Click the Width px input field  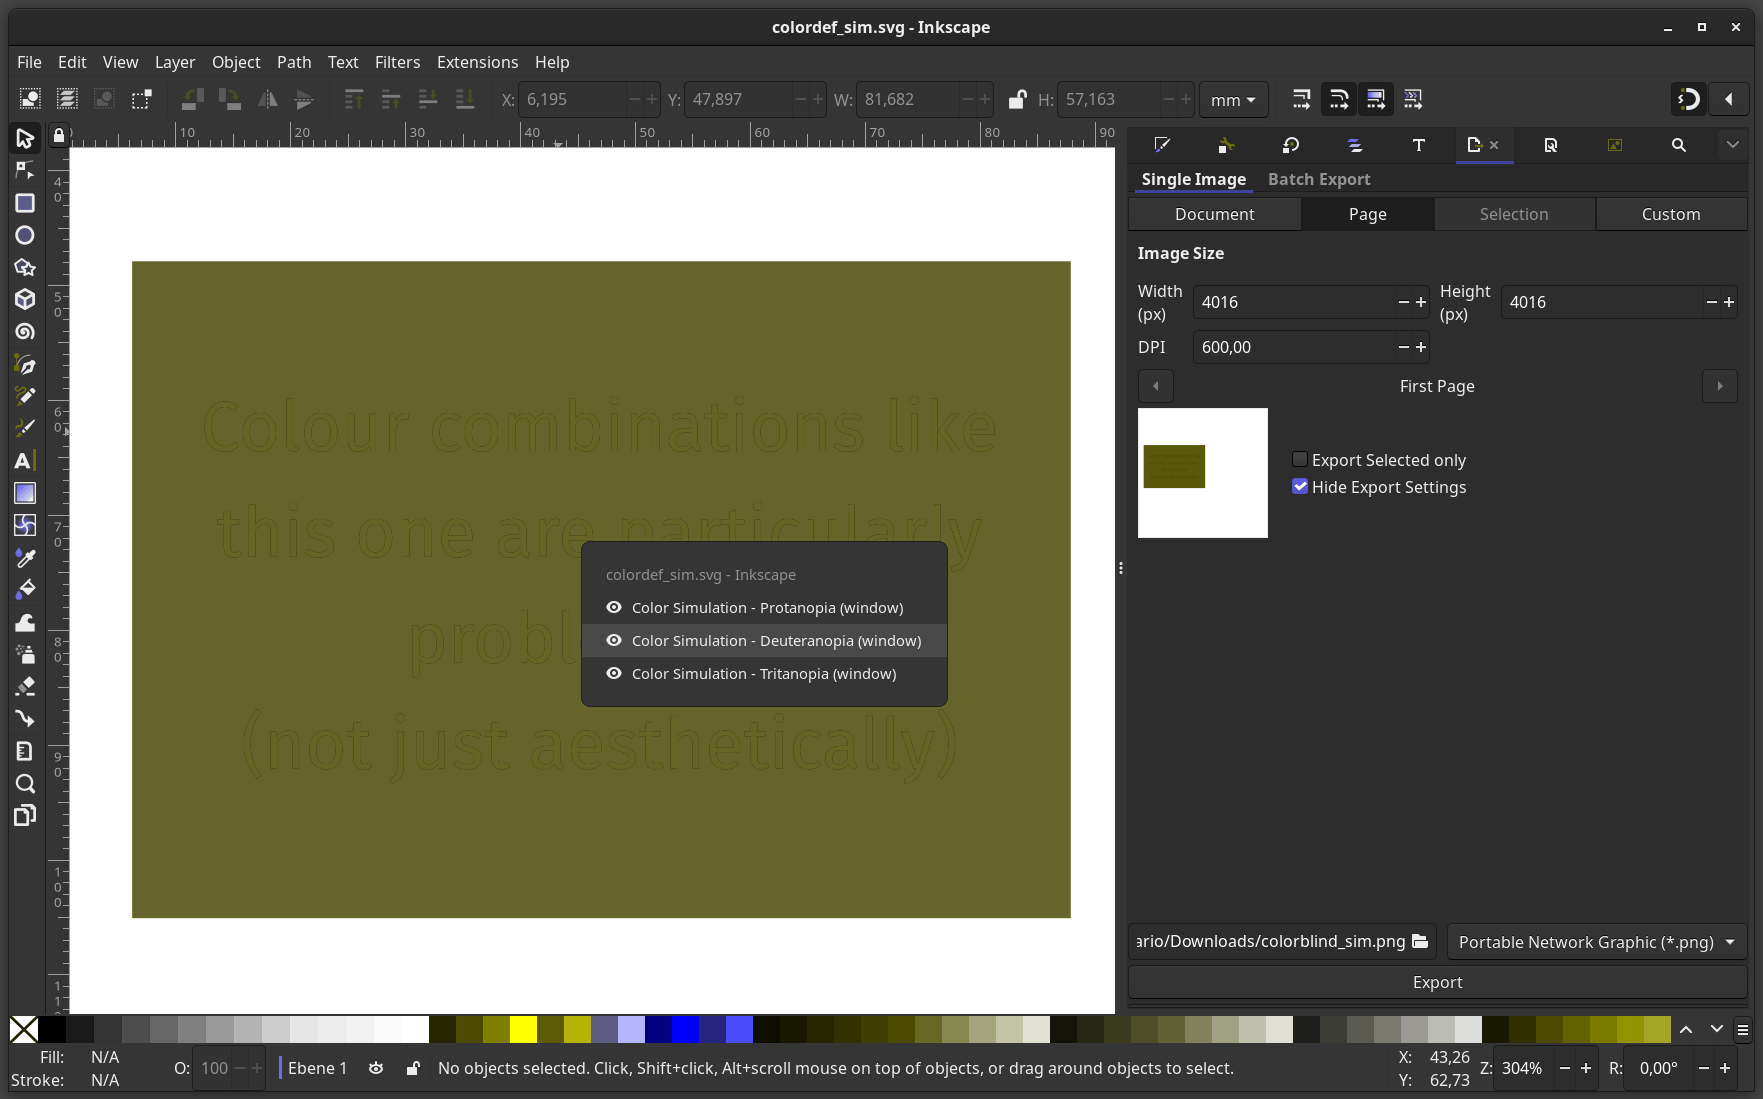click(1295, 302)
